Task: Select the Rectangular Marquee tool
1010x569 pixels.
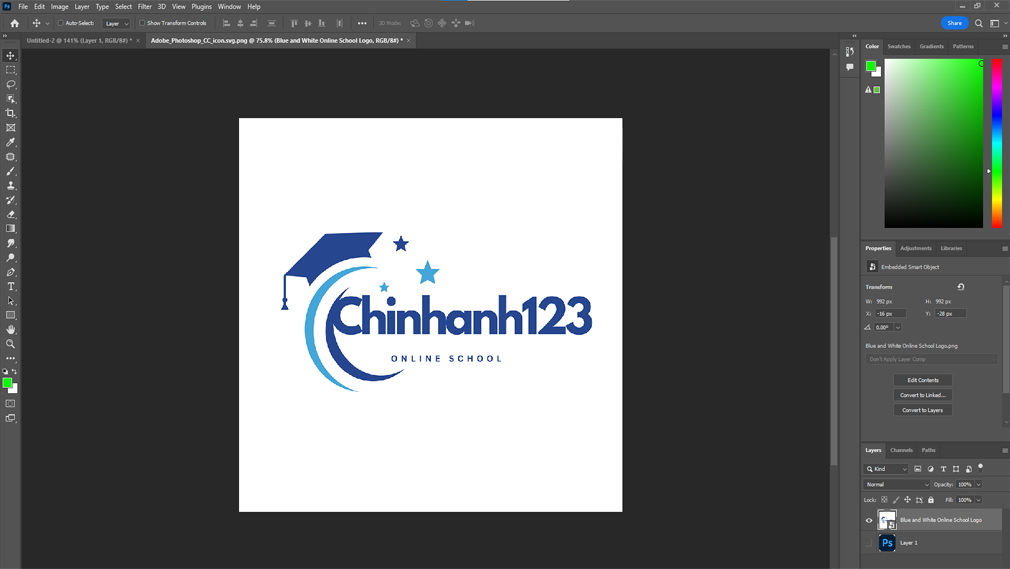Action: tap(10, 70)
